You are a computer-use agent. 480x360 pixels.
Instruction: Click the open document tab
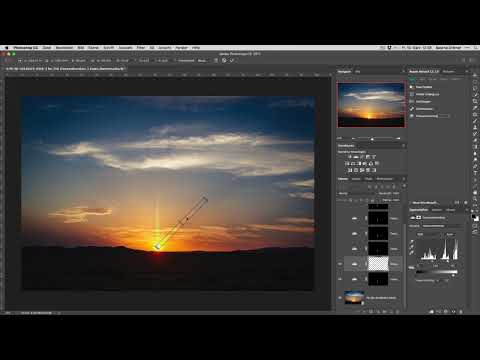(65, 69)
